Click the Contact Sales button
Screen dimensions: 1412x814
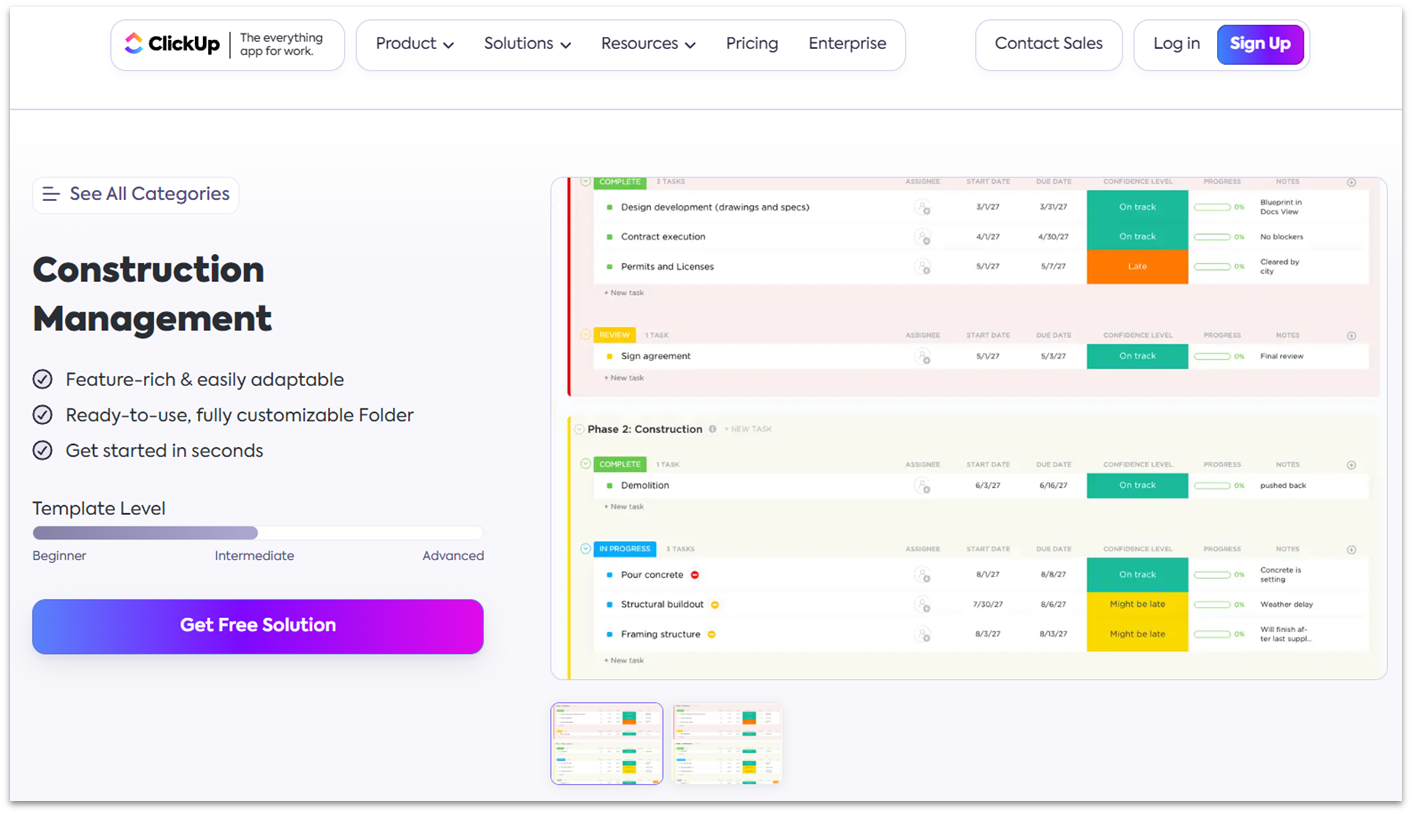[x=1049, y=44]
